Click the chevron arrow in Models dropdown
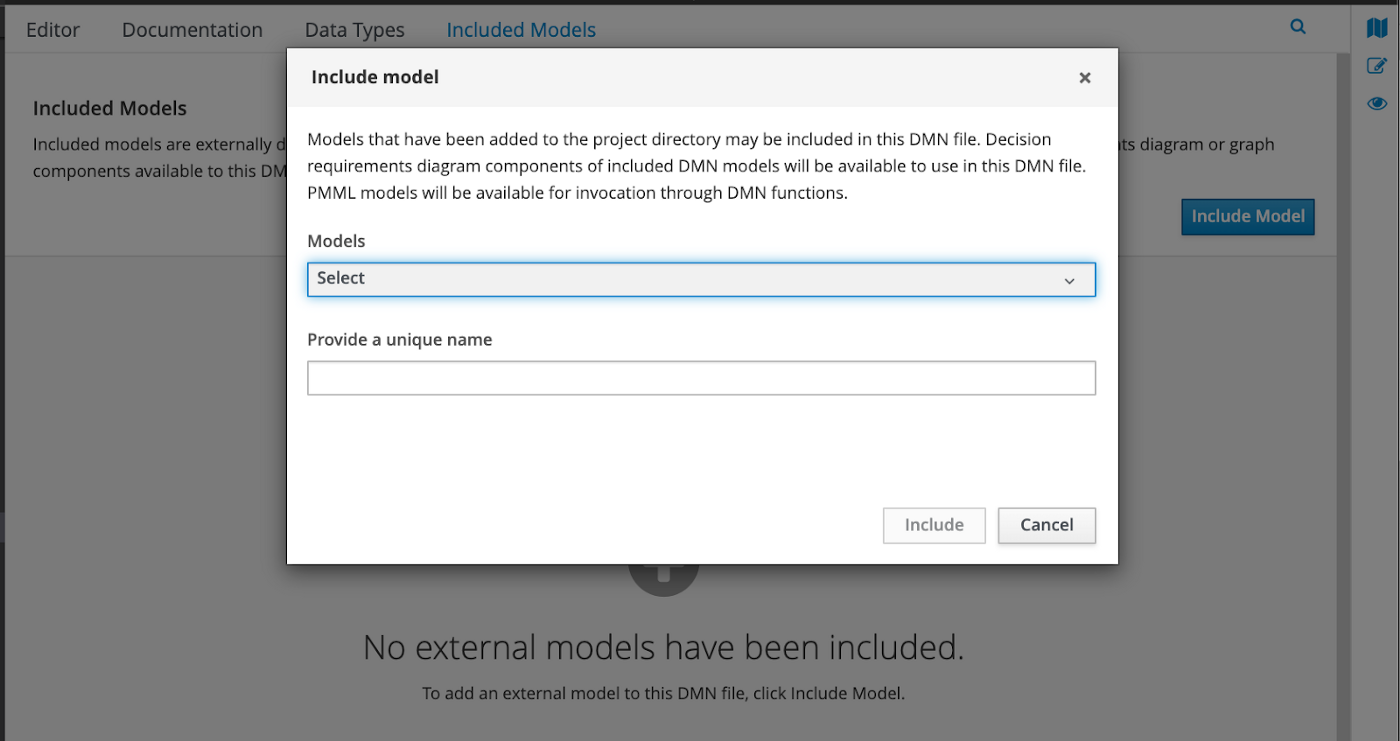 point(1069,281)
